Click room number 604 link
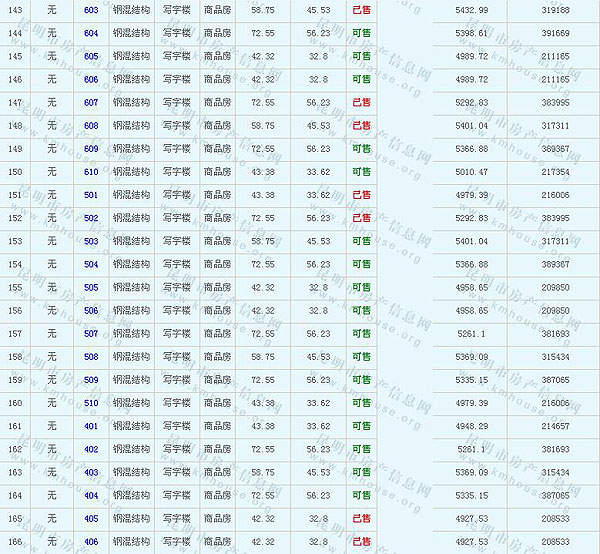Viewport: 600px width, 554px height. click(91, 33)
